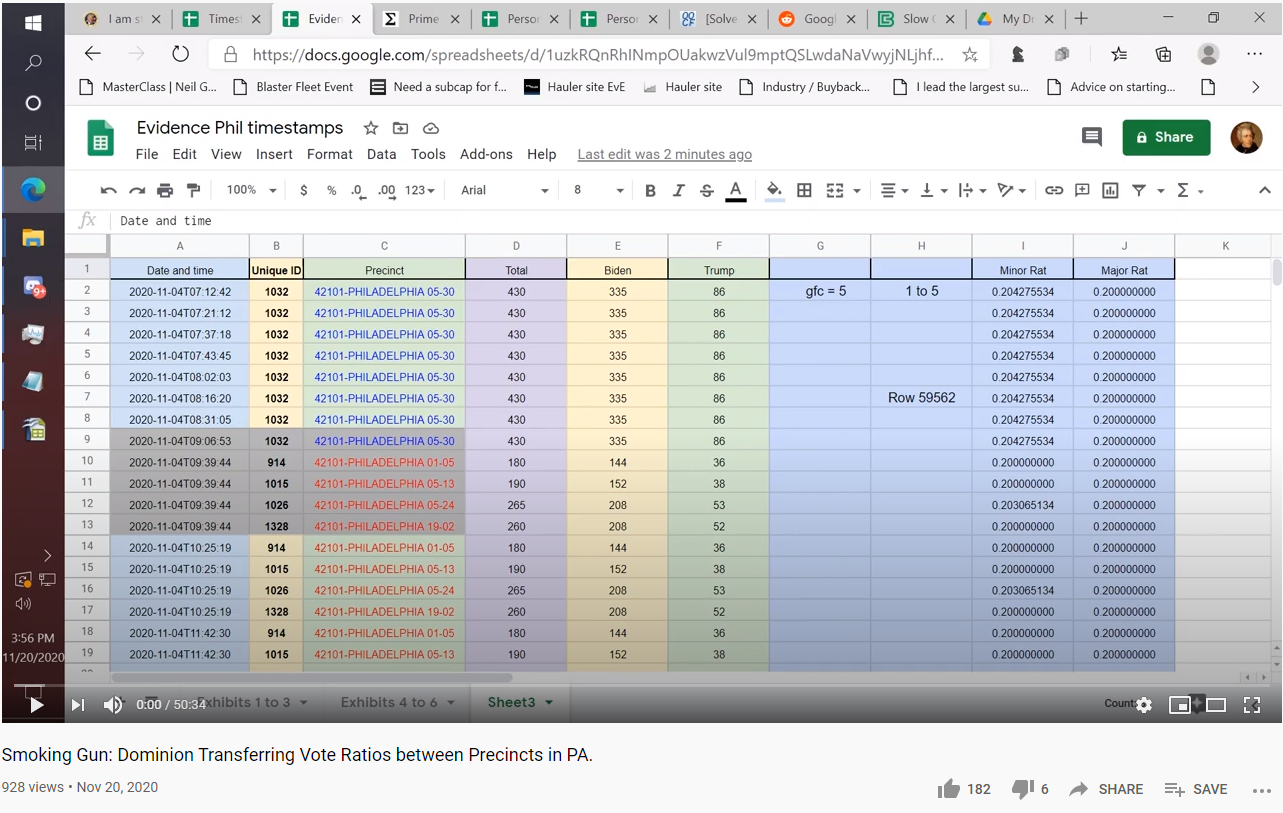The width and height of the screenshot is (1283, 813).
Task: Open the three-dot more actions below the video
Action: (x=1261, y=790)
